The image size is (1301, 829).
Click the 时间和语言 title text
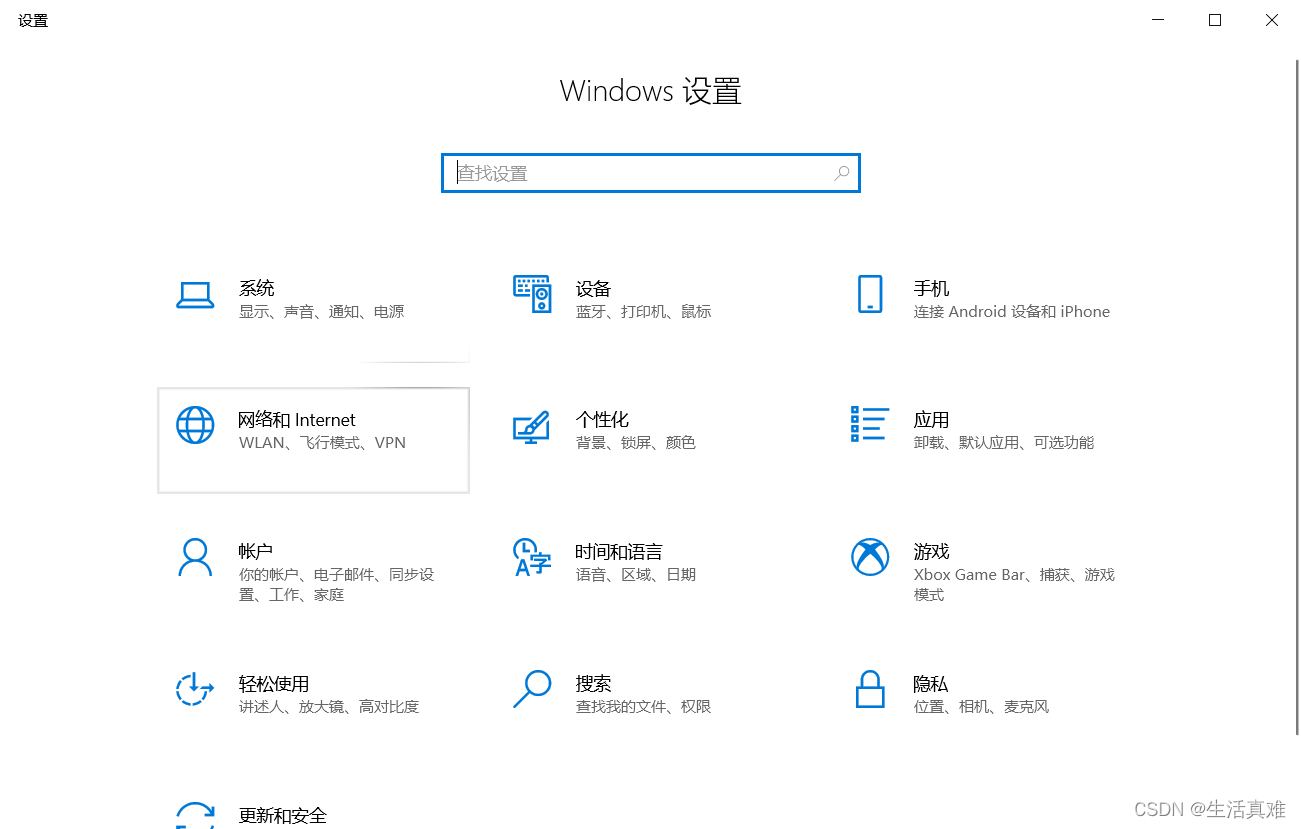pos(619,551)
